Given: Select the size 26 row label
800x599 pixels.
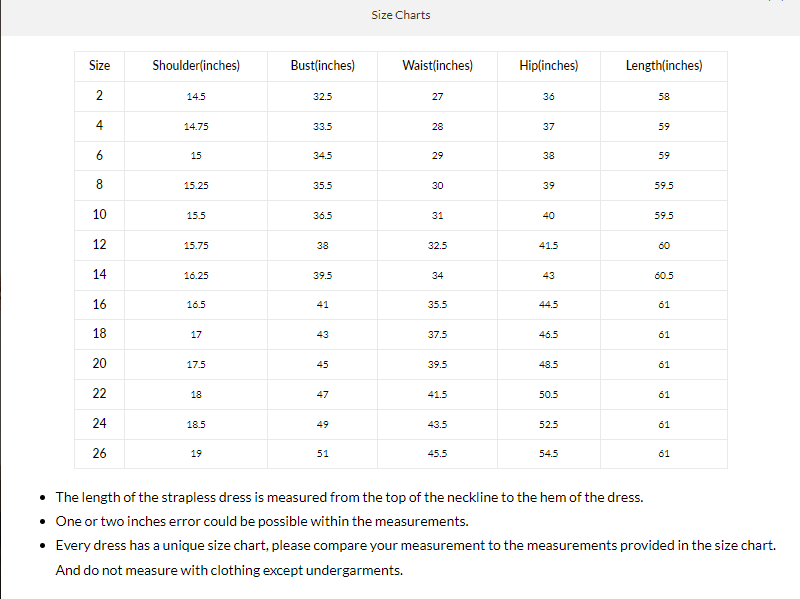Looking at the screenshot, I should pyautogui.click(x=99, y=453).
